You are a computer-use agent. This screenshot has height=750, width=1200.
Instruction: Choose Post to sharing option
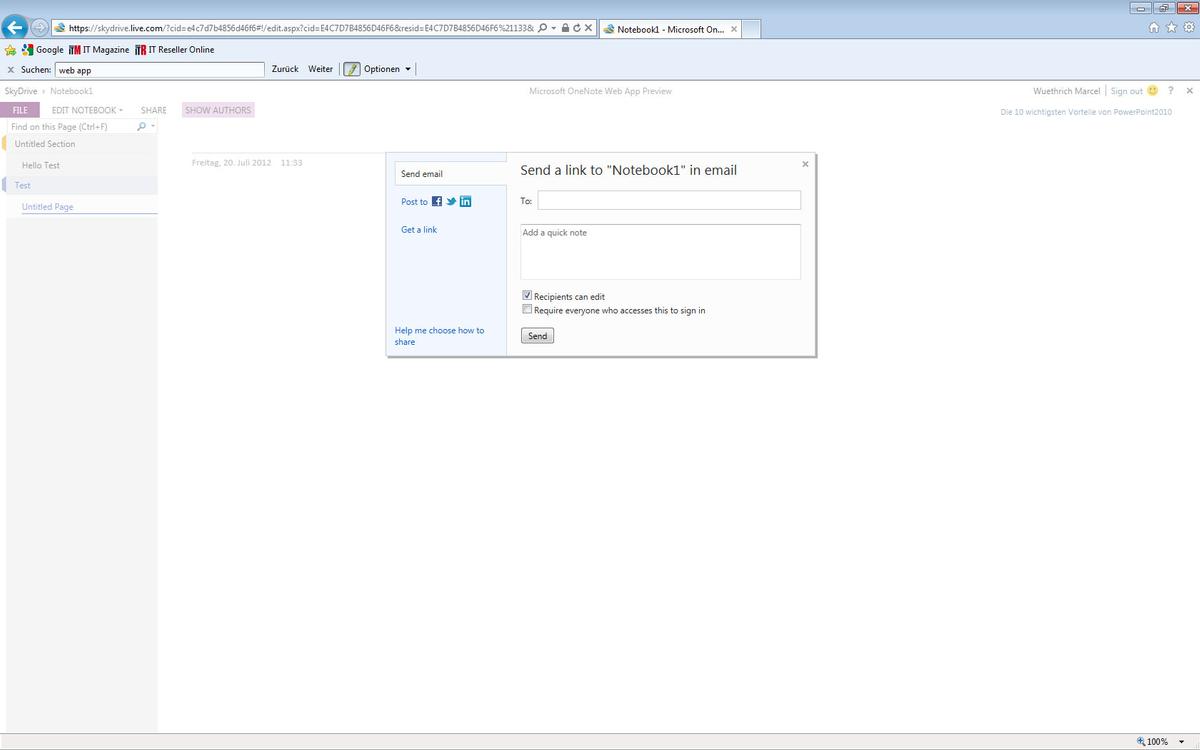coord(414,202)
